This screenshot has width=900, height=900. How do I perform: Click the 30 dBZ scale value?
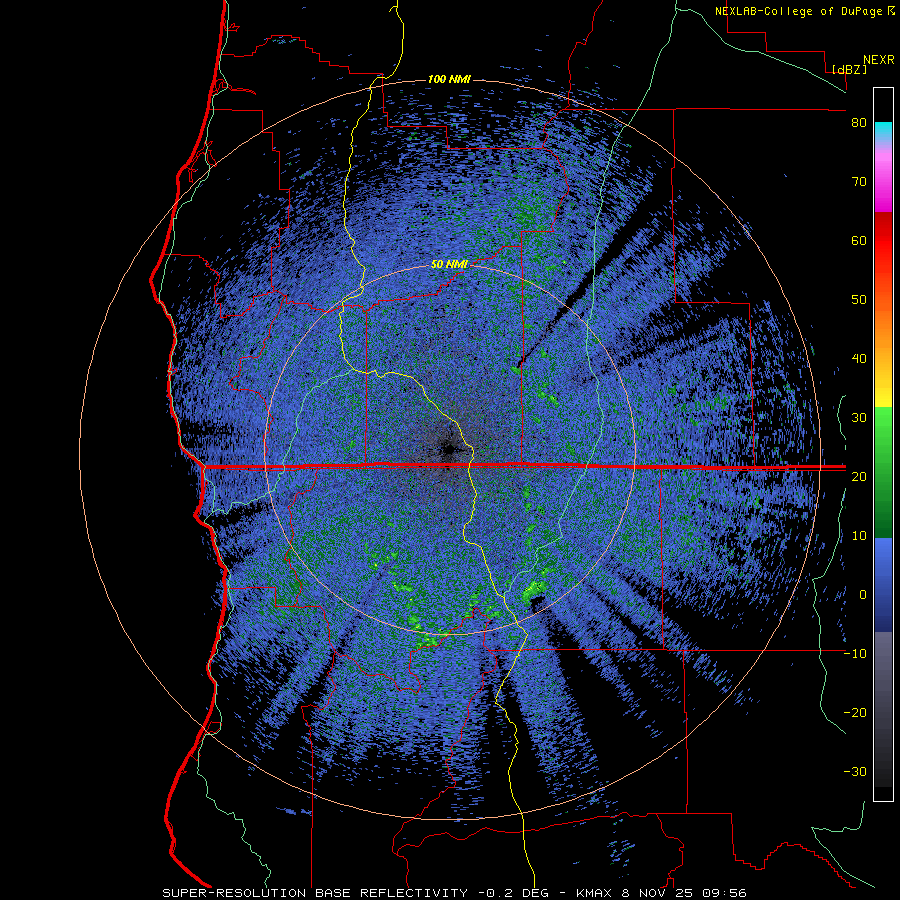pyautogui.click(x=859, y=418)
